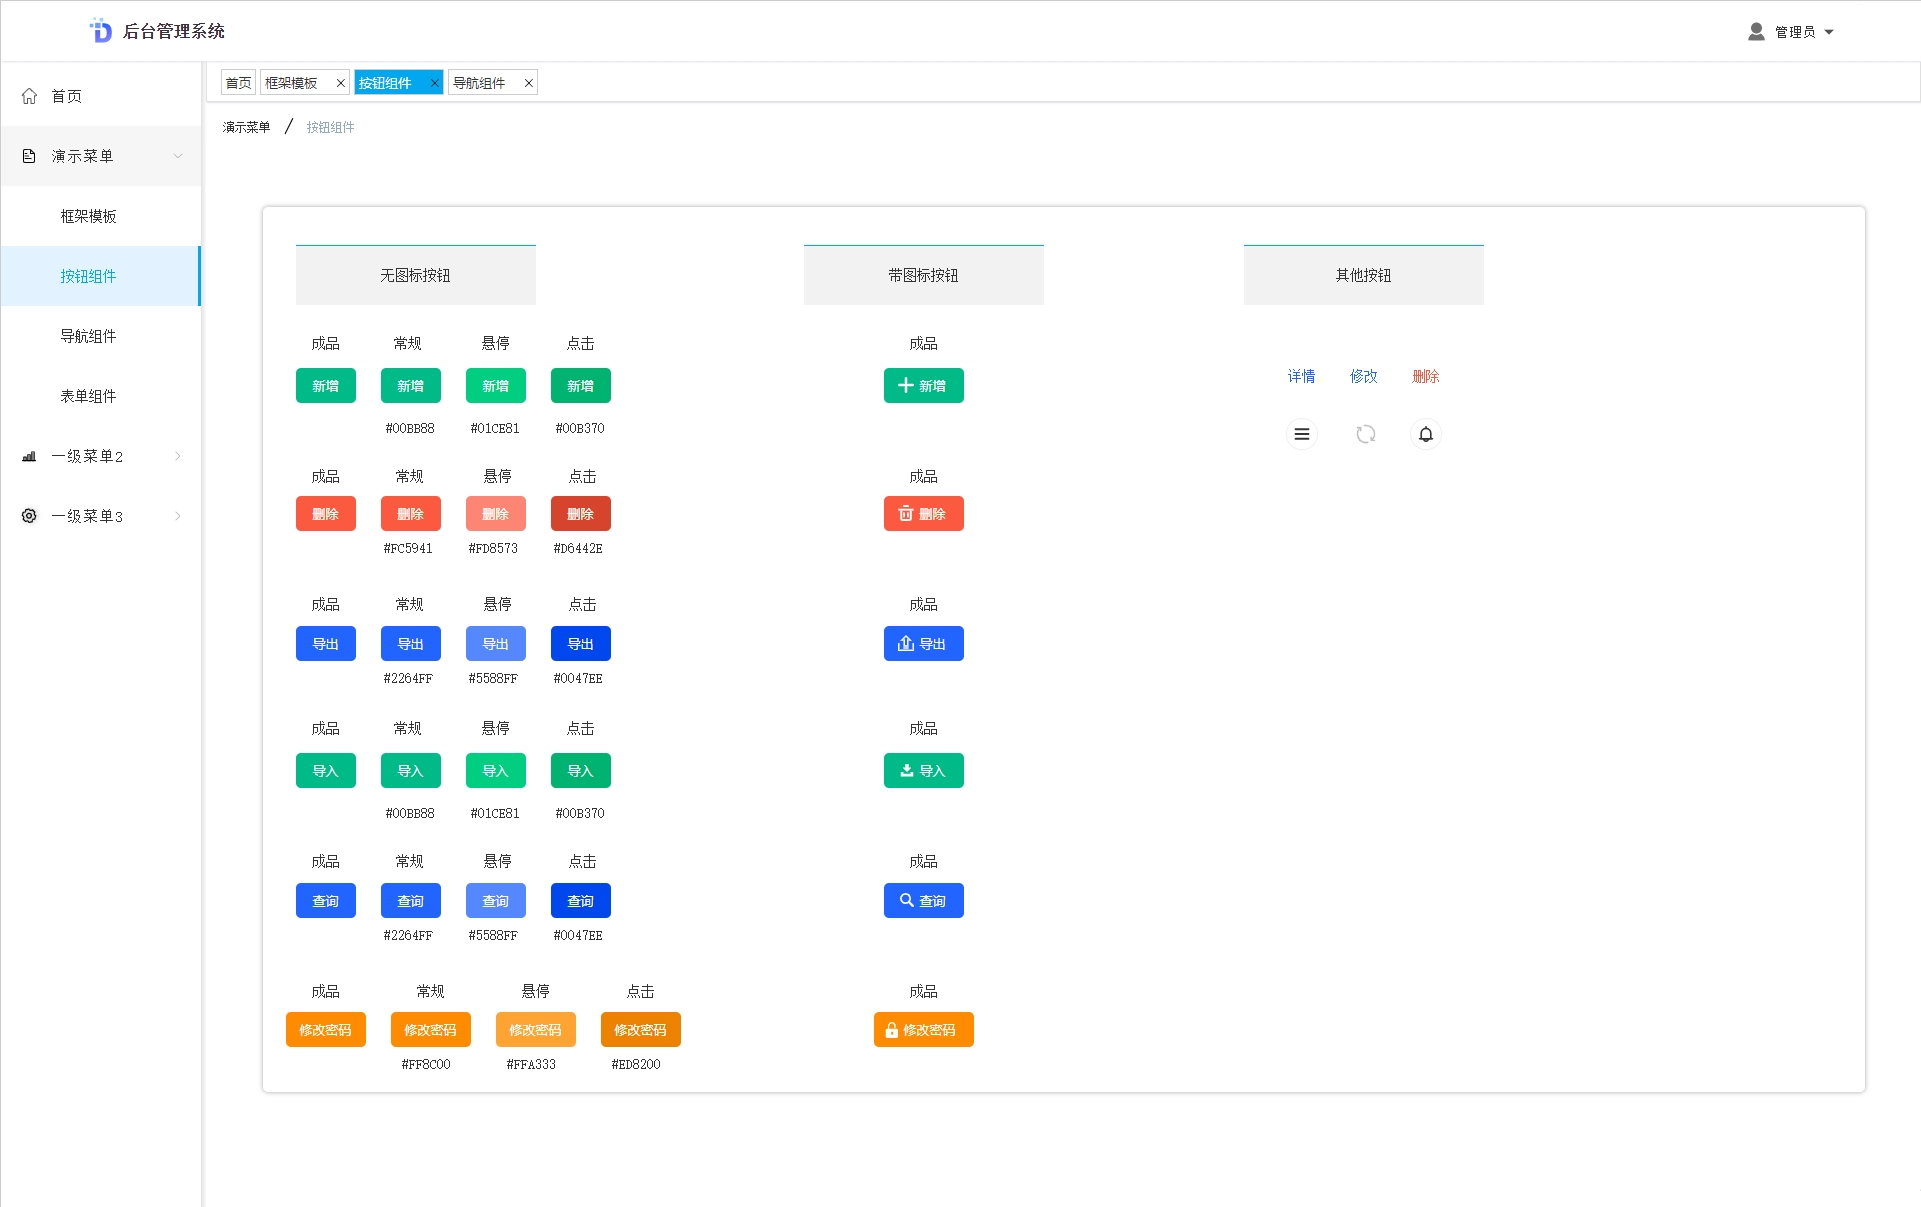
Task: Click the 修改密码 button with lock icon
Action: (x=924, y=1030)
